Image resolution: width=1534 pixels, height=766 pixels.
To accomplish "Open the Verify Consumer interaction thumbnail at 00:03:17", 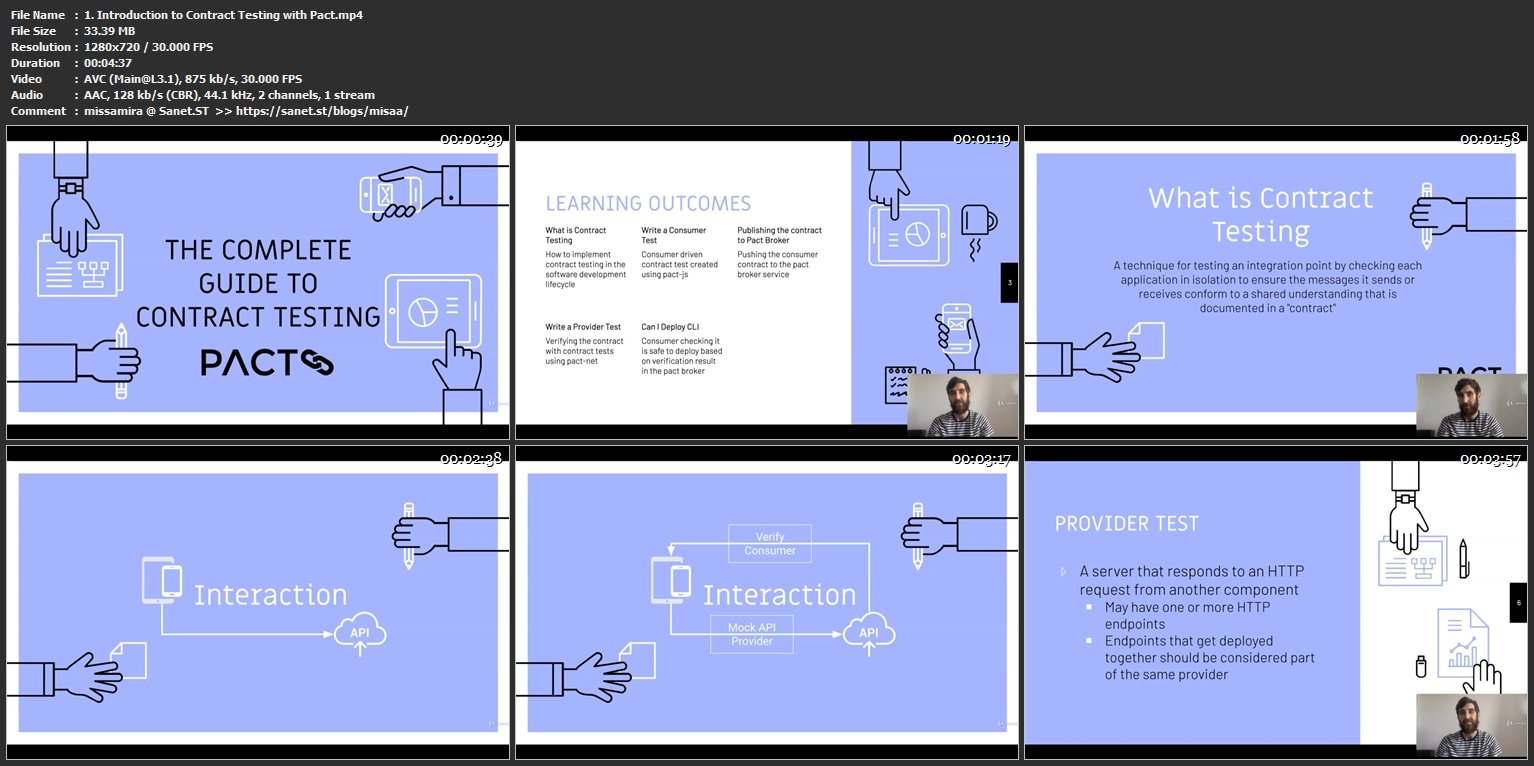I will (767, 603).
